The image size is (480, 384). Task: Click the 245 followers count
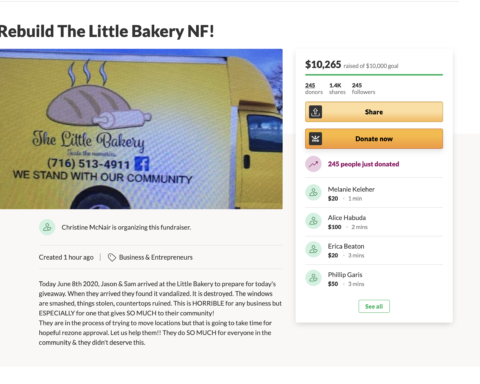coord(363,89)
